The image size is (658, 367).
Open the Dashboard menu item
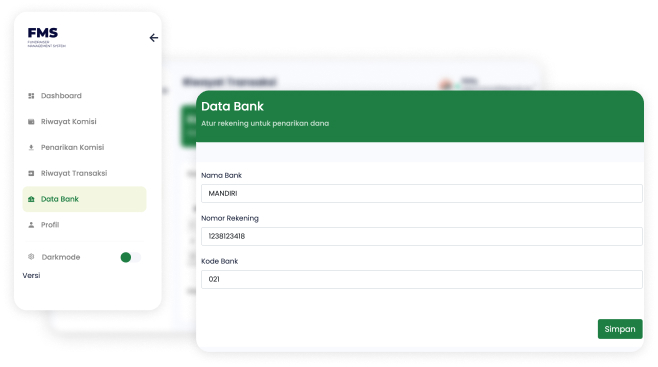pyautogui.click(x=84, y=96)
